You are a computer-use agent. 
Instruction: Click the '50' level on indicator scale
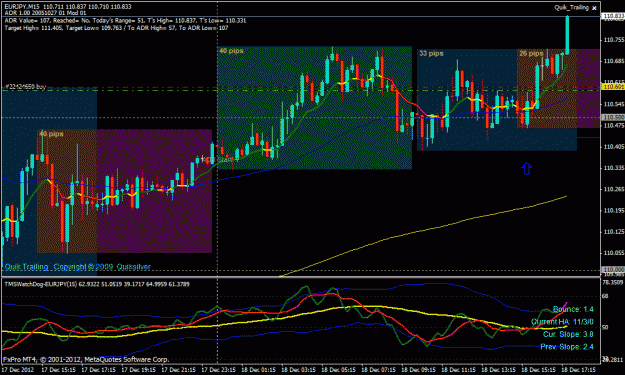(605, 327)
